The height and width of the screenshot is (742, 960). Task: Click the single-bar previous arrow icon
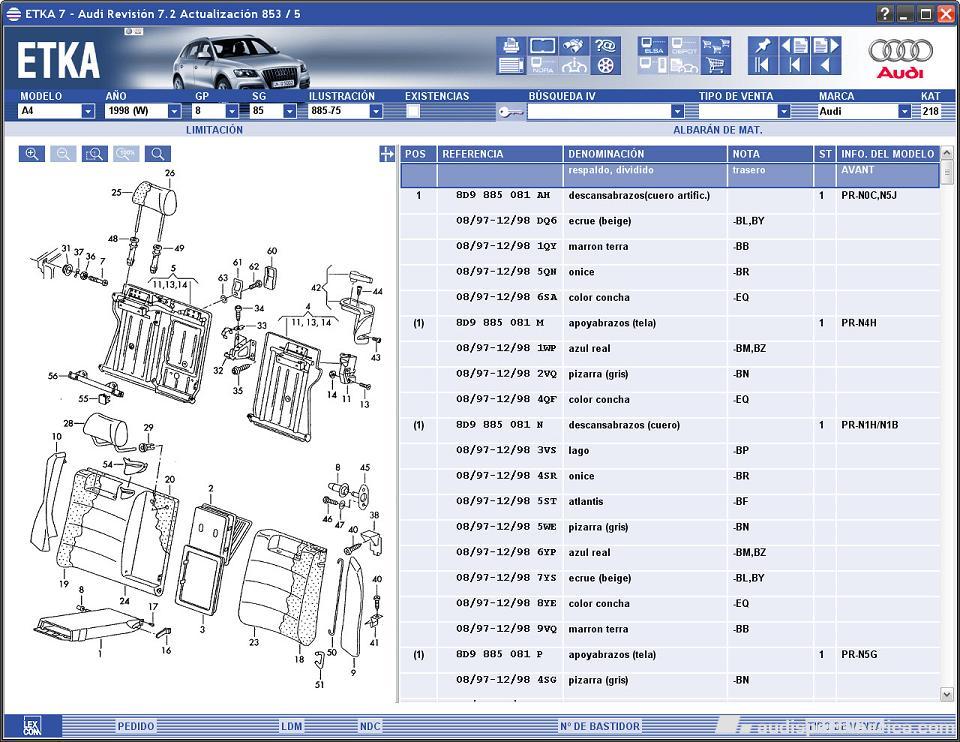pyautogui.click(x=794, y=65)
